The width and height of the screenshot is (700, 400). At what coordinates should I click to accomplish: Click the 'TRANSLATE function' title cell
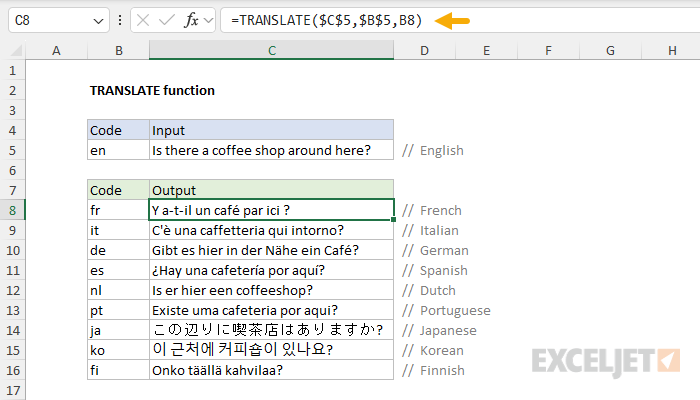[x=152, y=91]
